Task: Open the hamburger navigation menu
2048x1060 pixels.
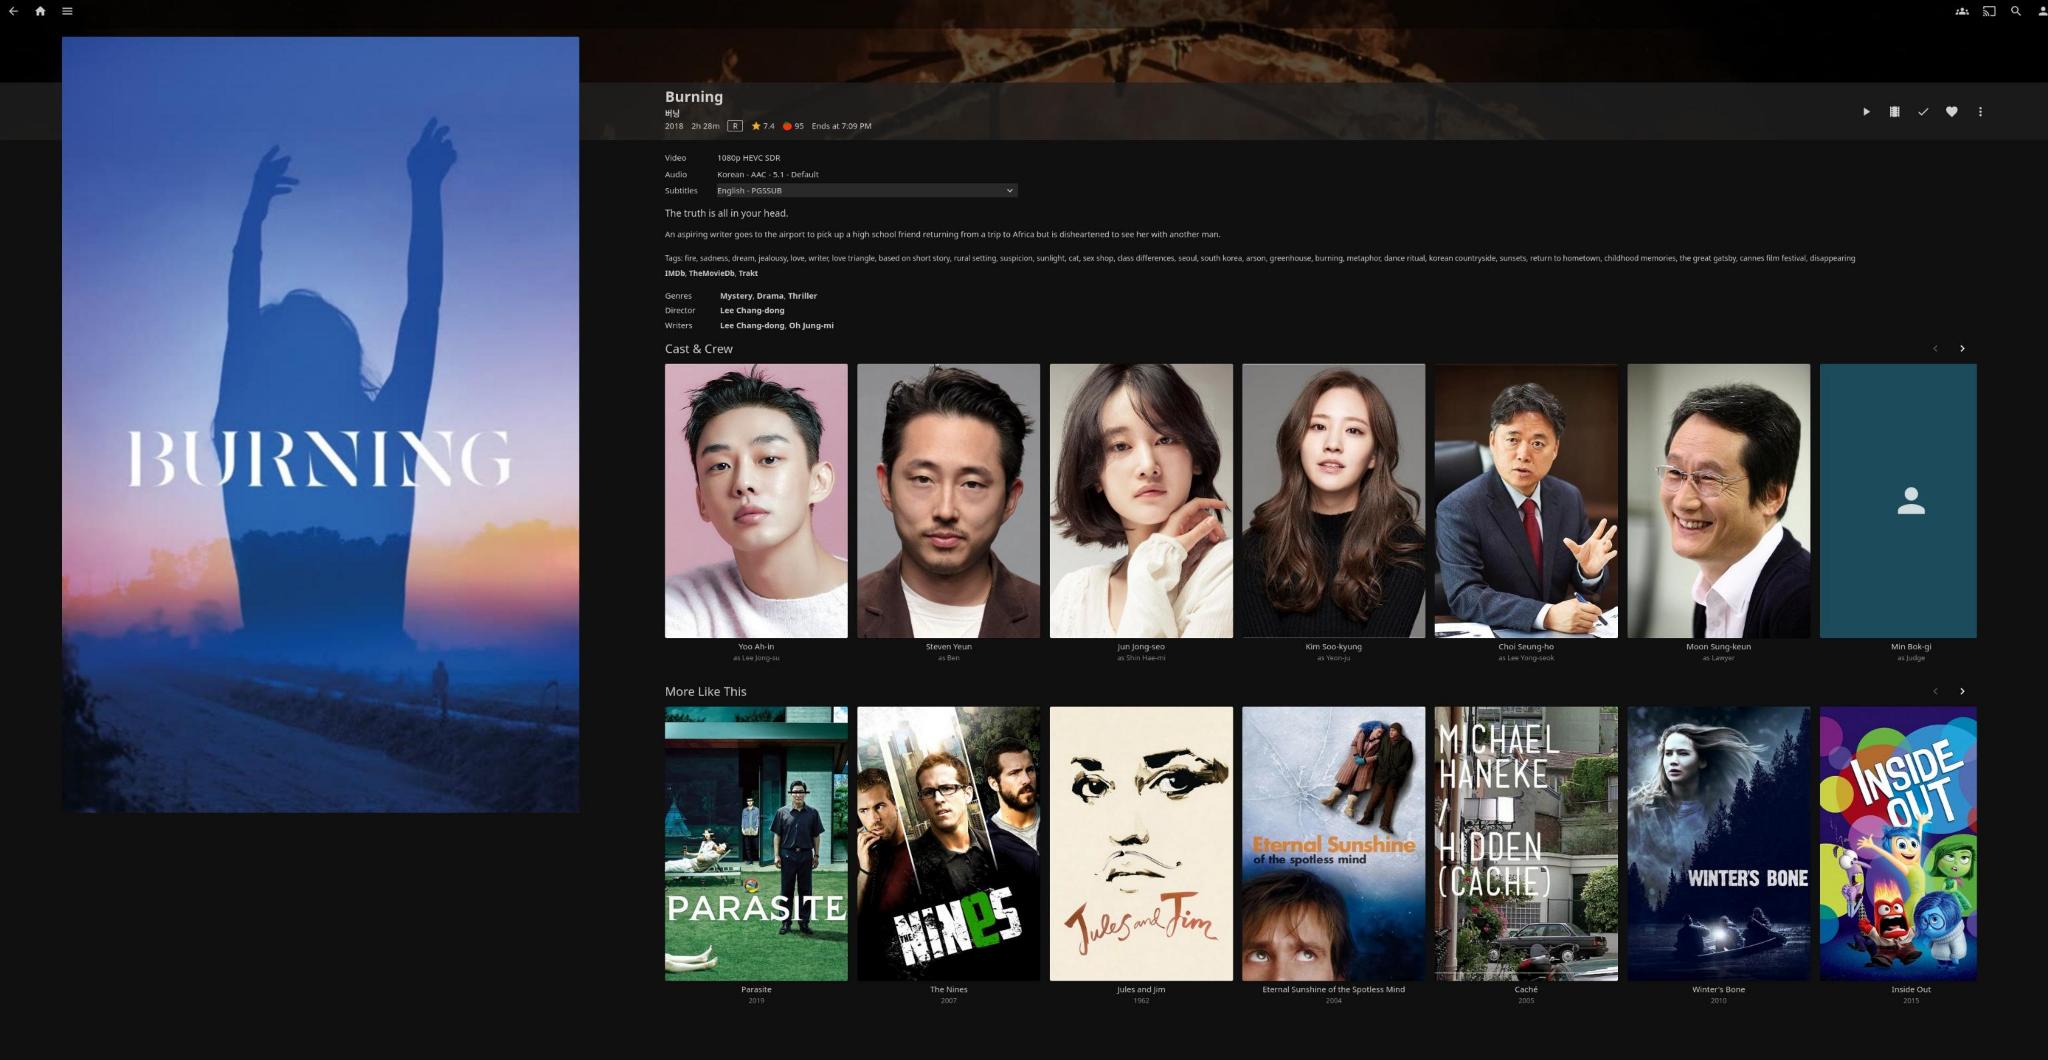Action: [67, 11]
